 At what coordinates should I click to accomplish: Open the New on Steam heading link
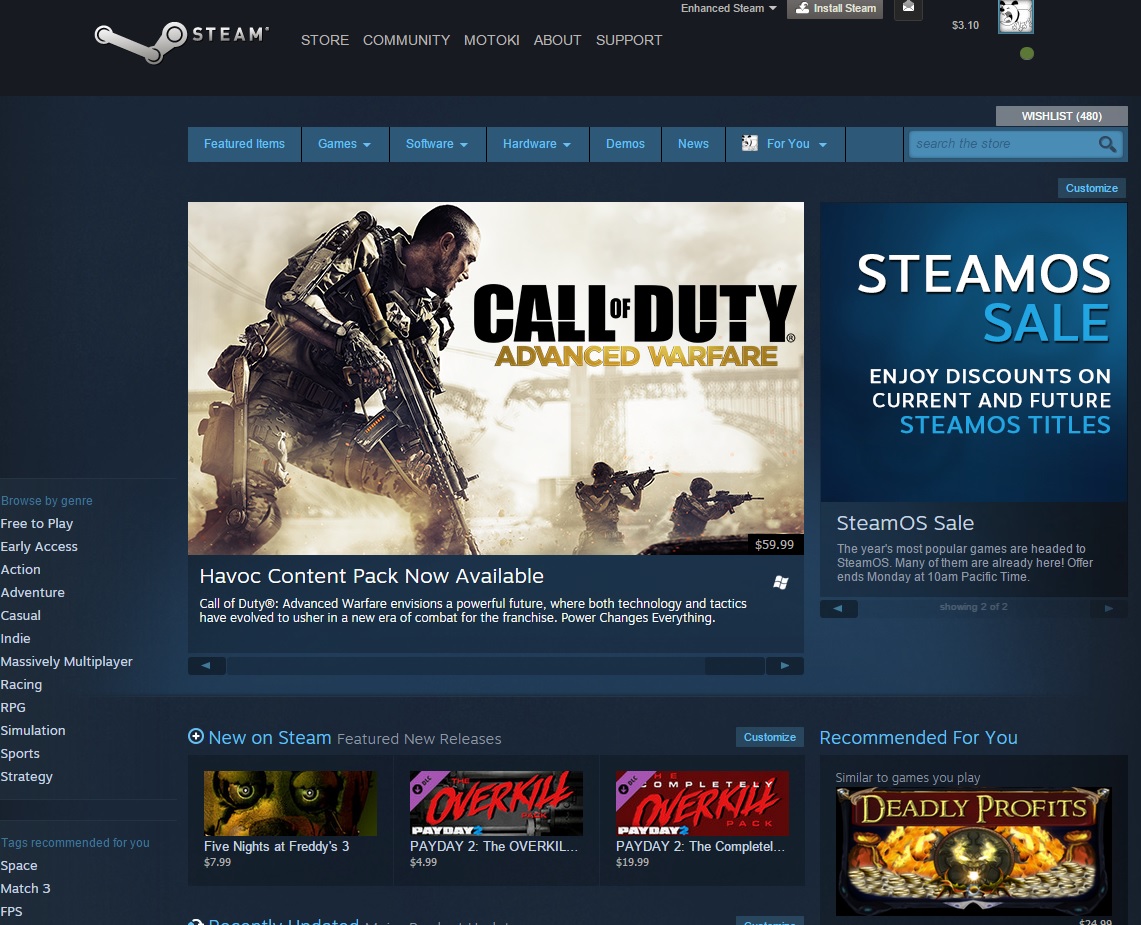[270, 737]
